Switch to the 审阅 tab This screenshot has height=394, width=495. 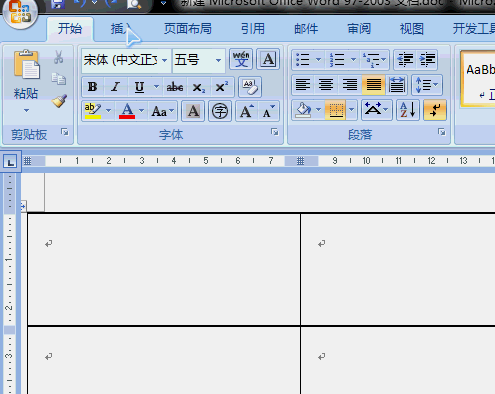pos(359,29)
